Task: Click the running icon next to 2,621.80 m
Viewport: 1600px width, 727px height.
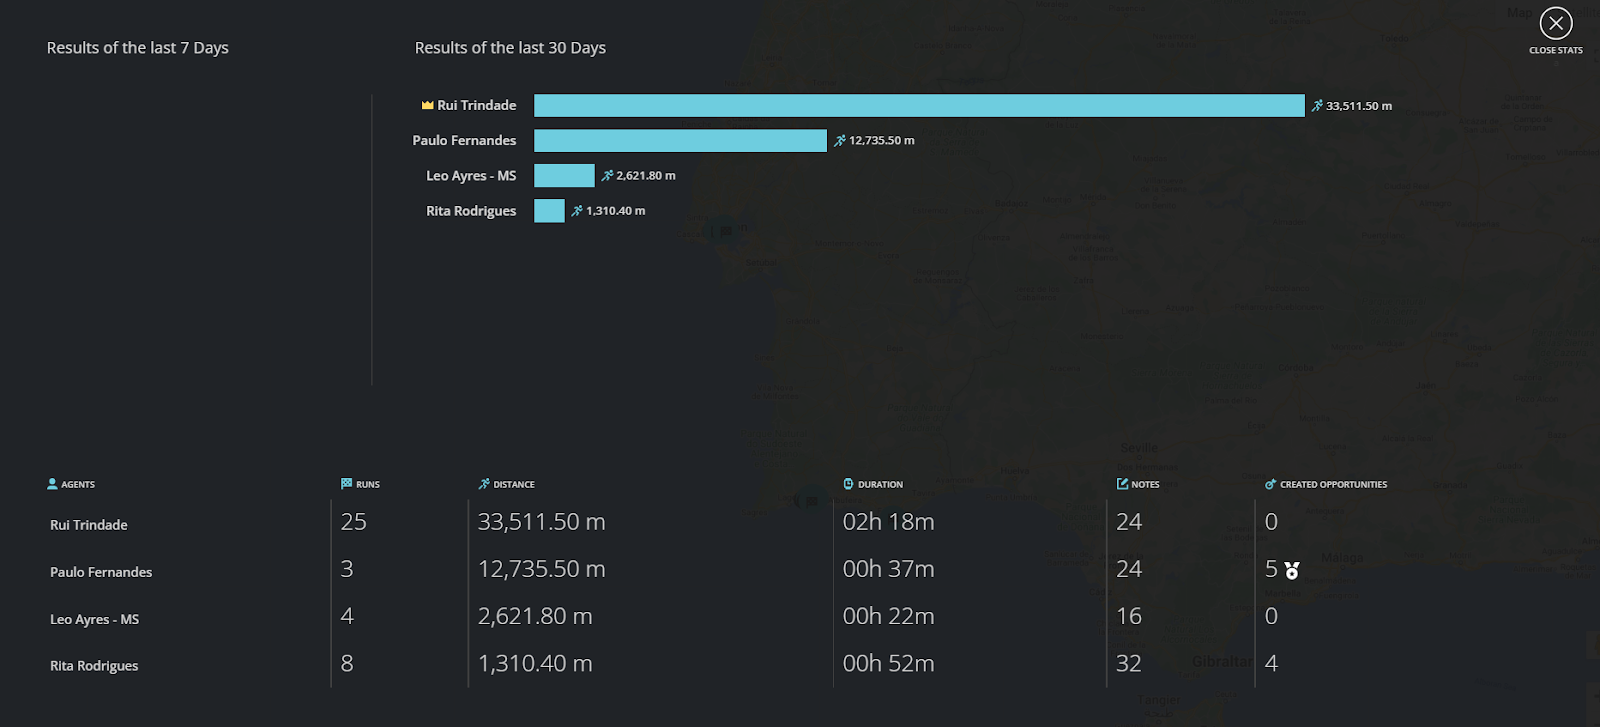Action: pyautogui.click(x=607, y=176)
